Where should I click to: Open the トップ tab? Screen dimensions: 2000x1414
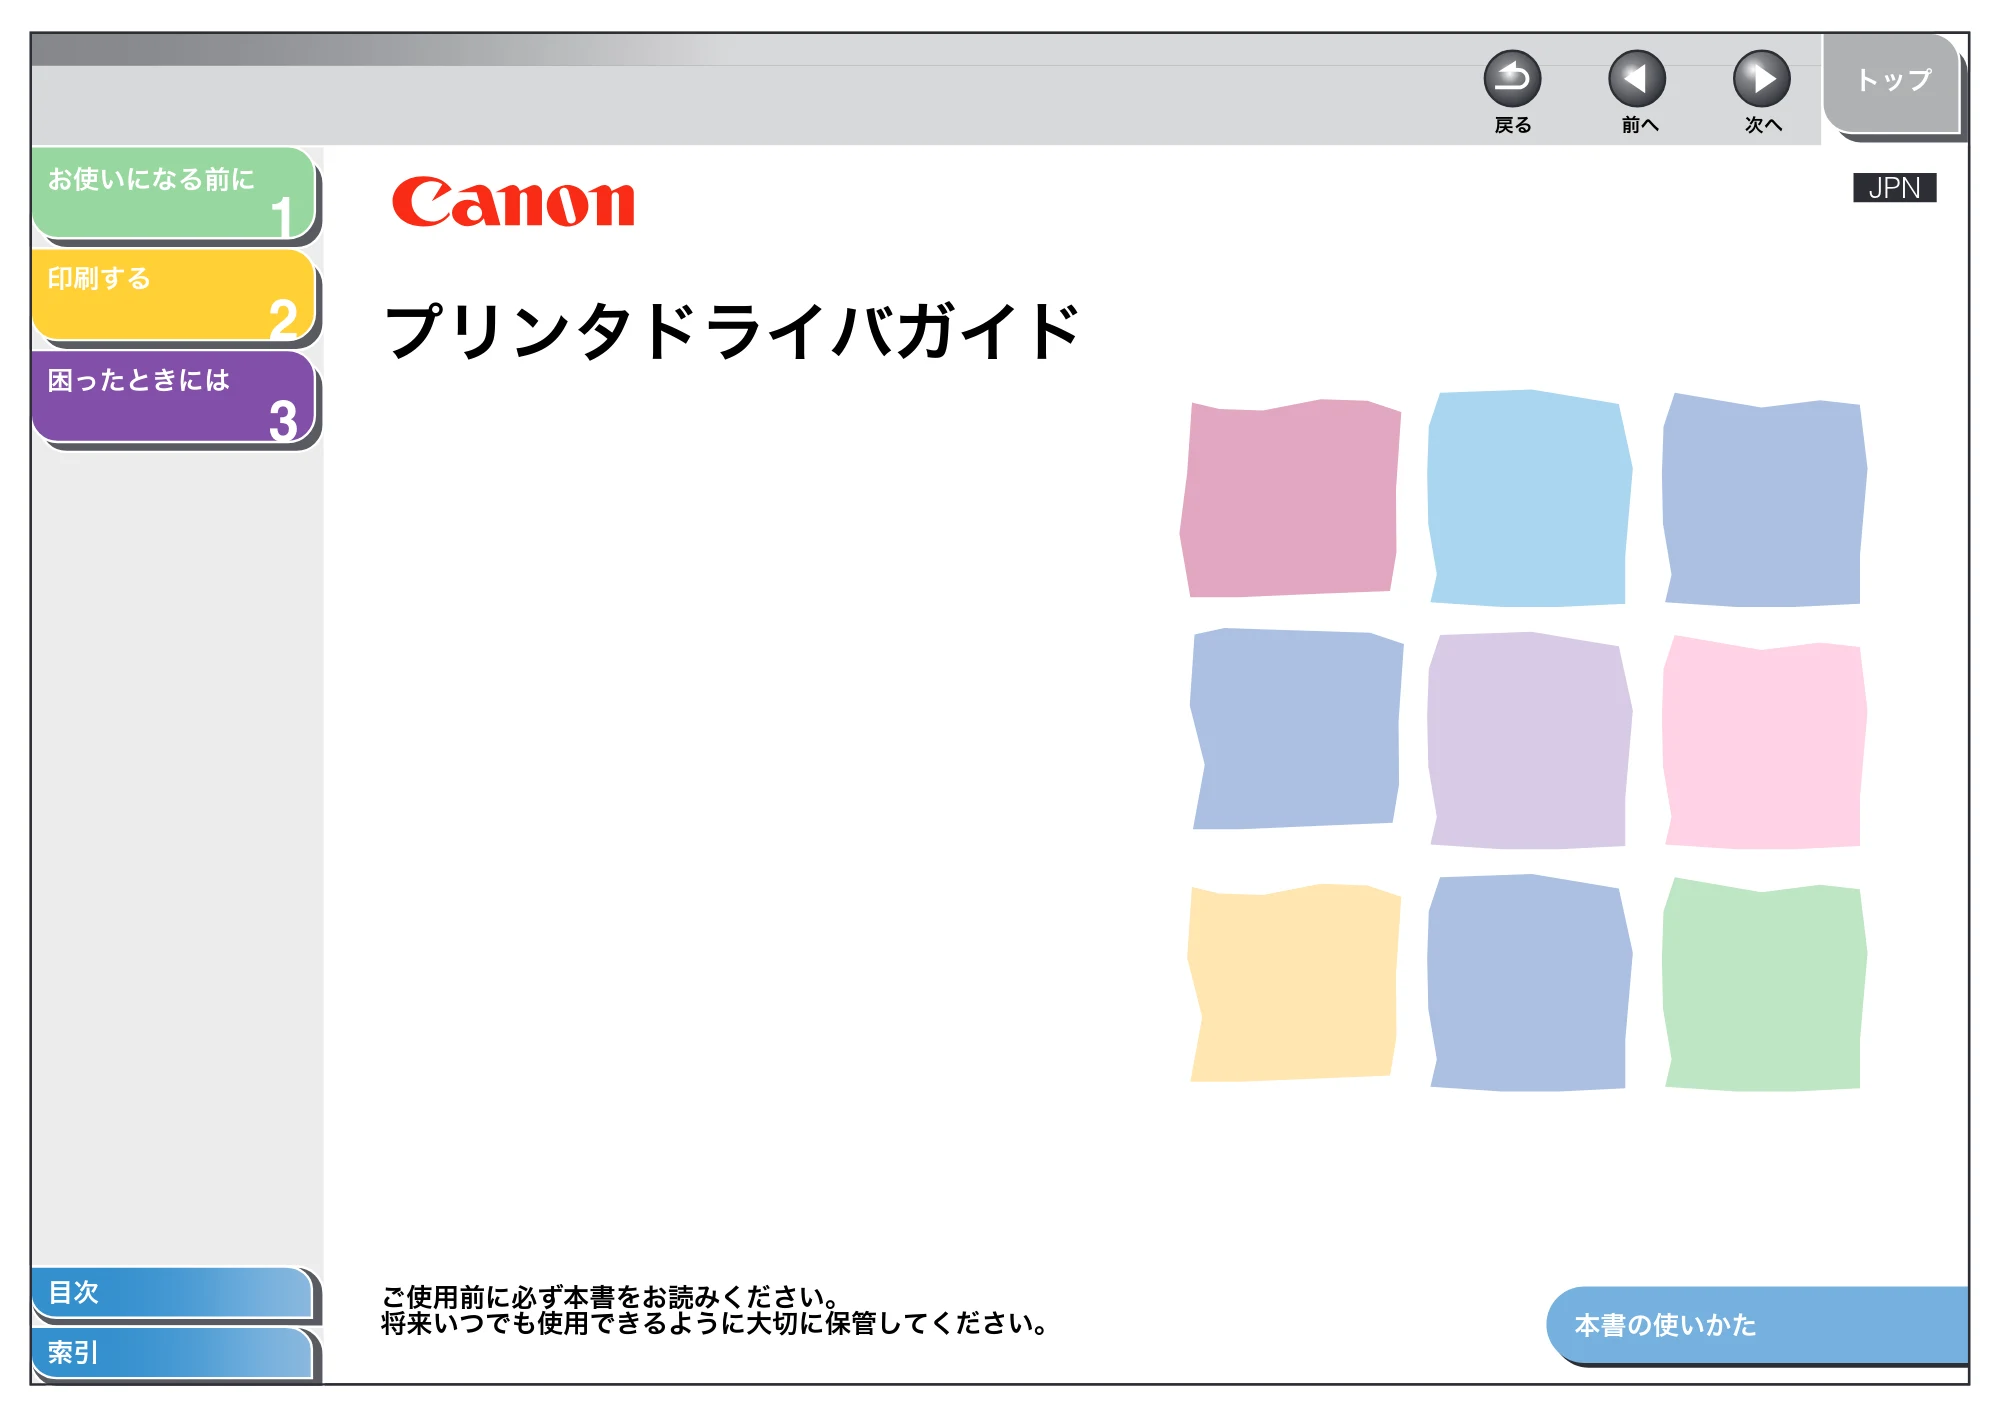pyautogui.click(x=1892, y=83)
